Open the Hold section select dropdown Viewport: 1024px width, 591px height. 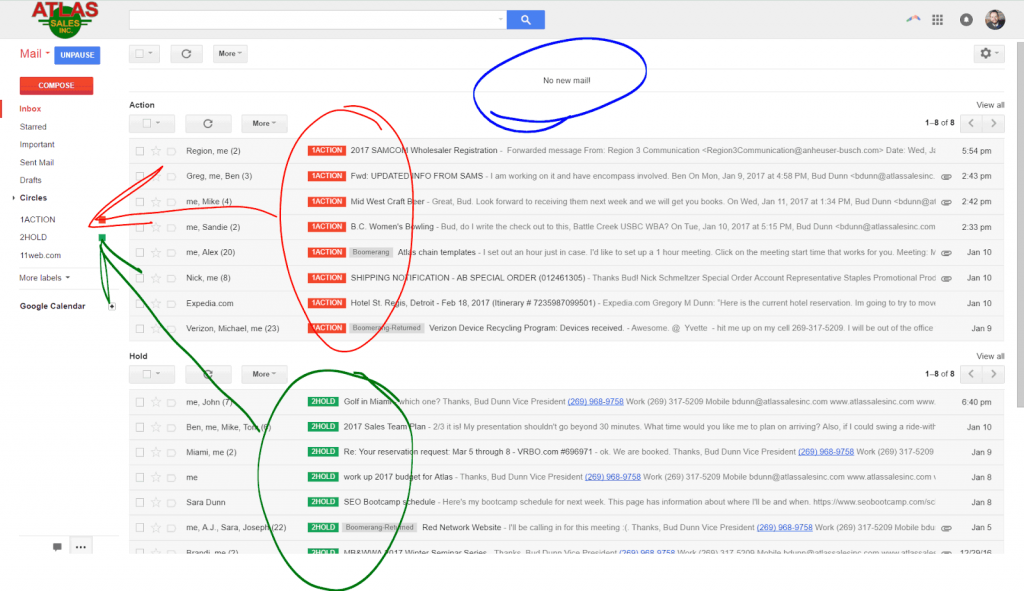click(x=152, y=374)
